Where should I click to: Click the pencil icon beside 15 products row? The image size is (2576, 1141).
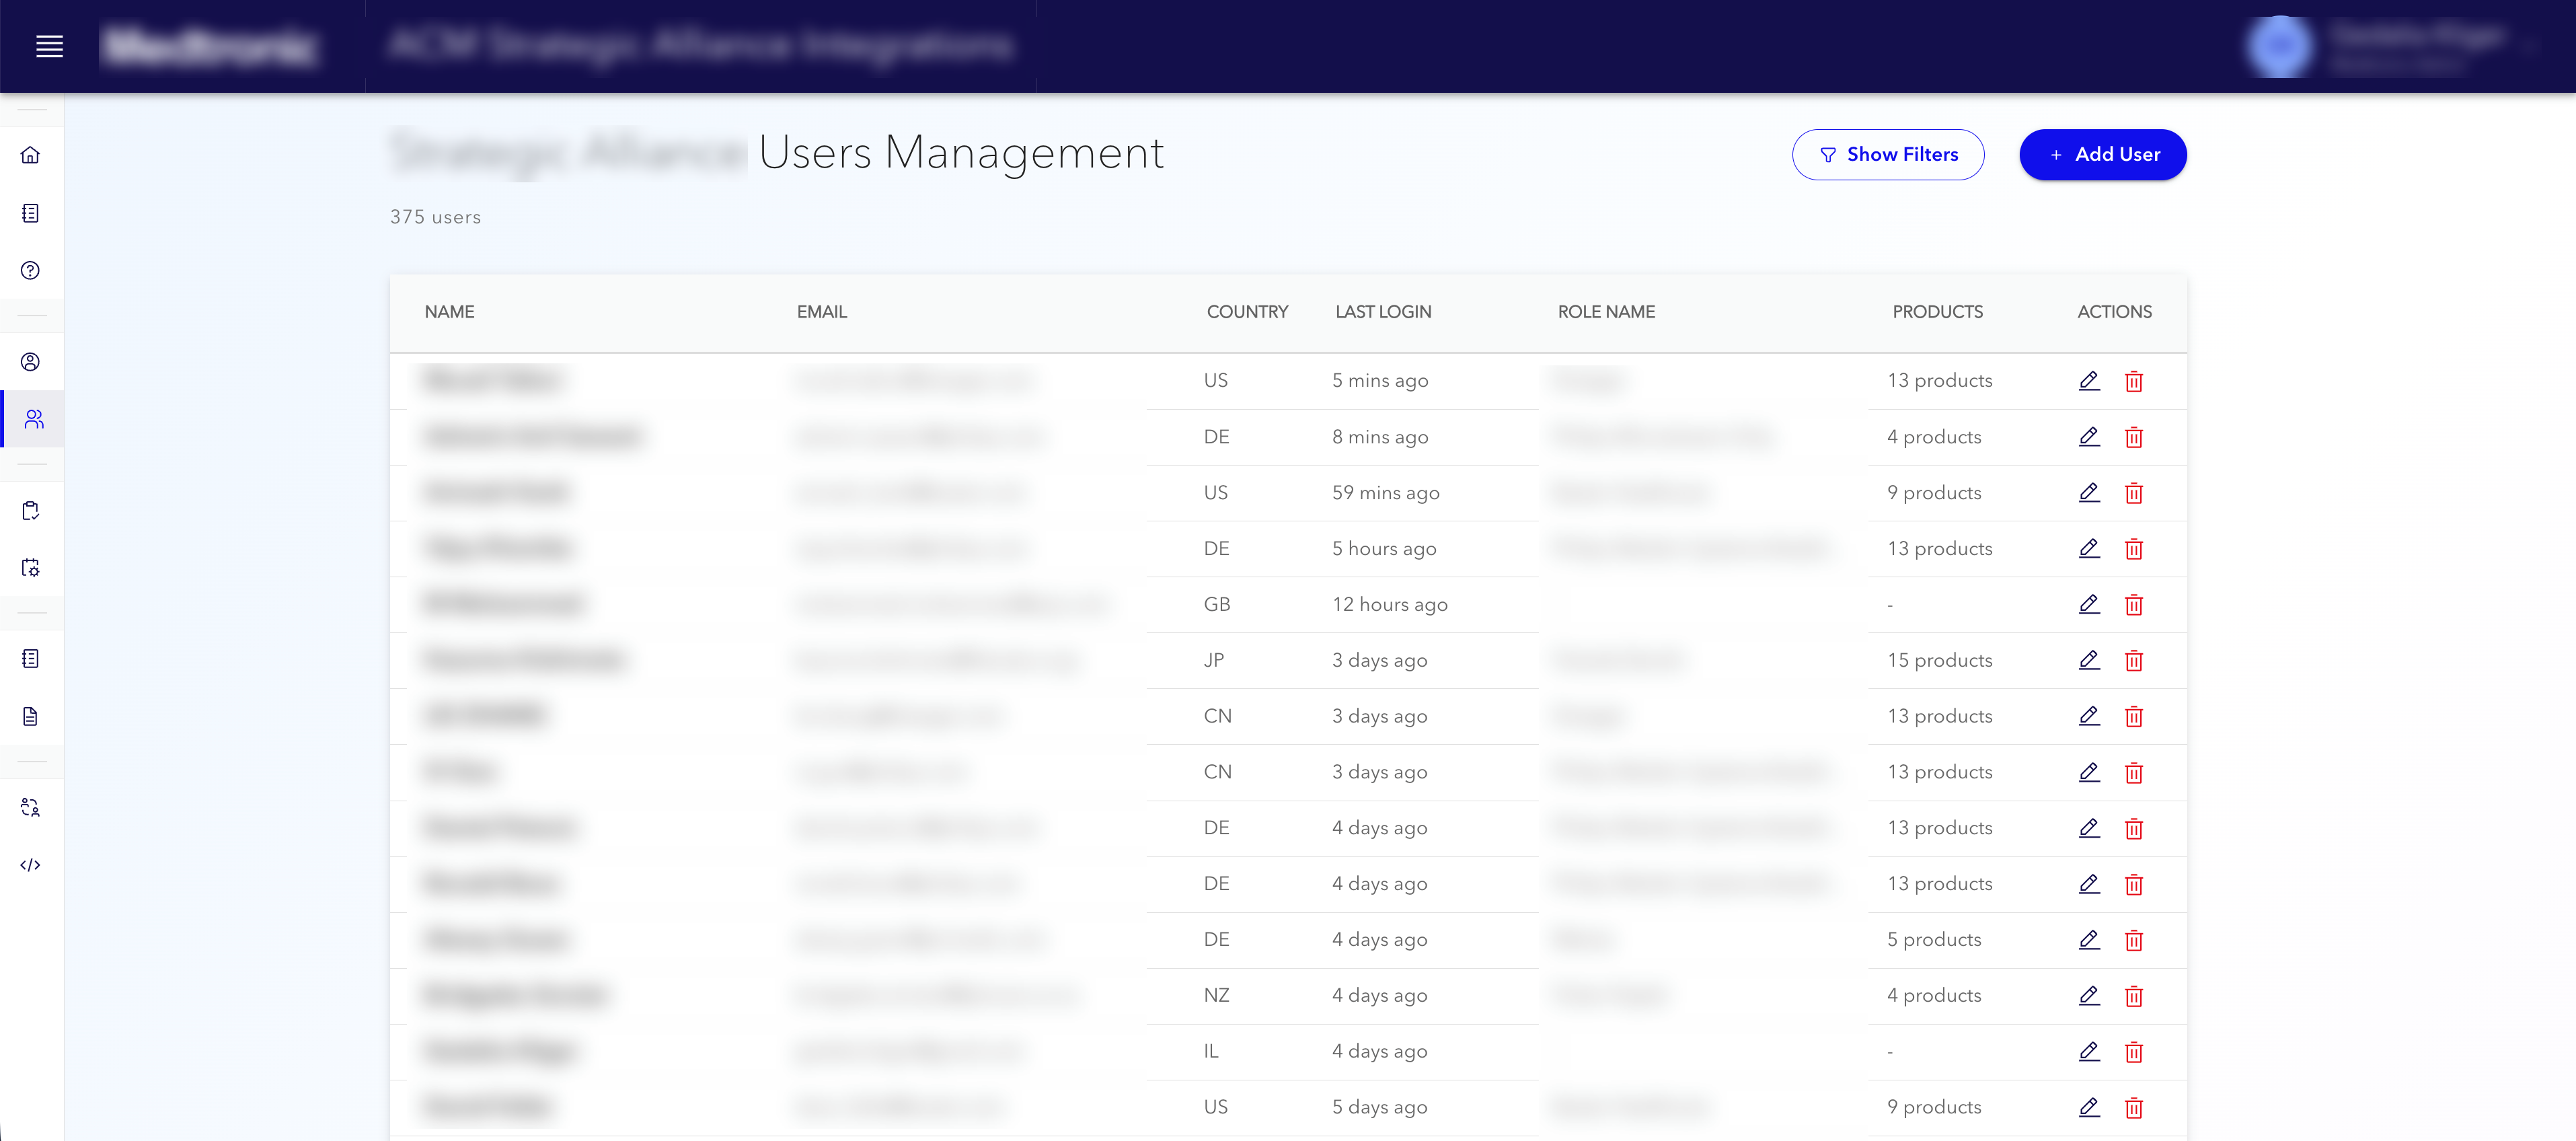pos(2089,661)
